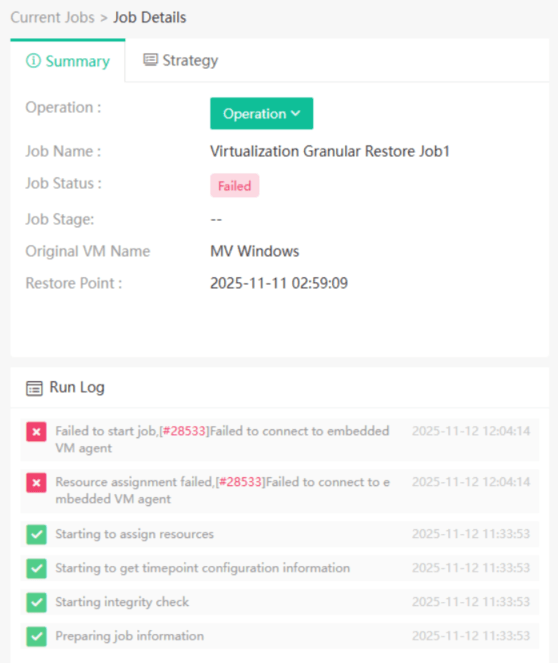Open the green Operation dropdown

click(x=262, y=113)
